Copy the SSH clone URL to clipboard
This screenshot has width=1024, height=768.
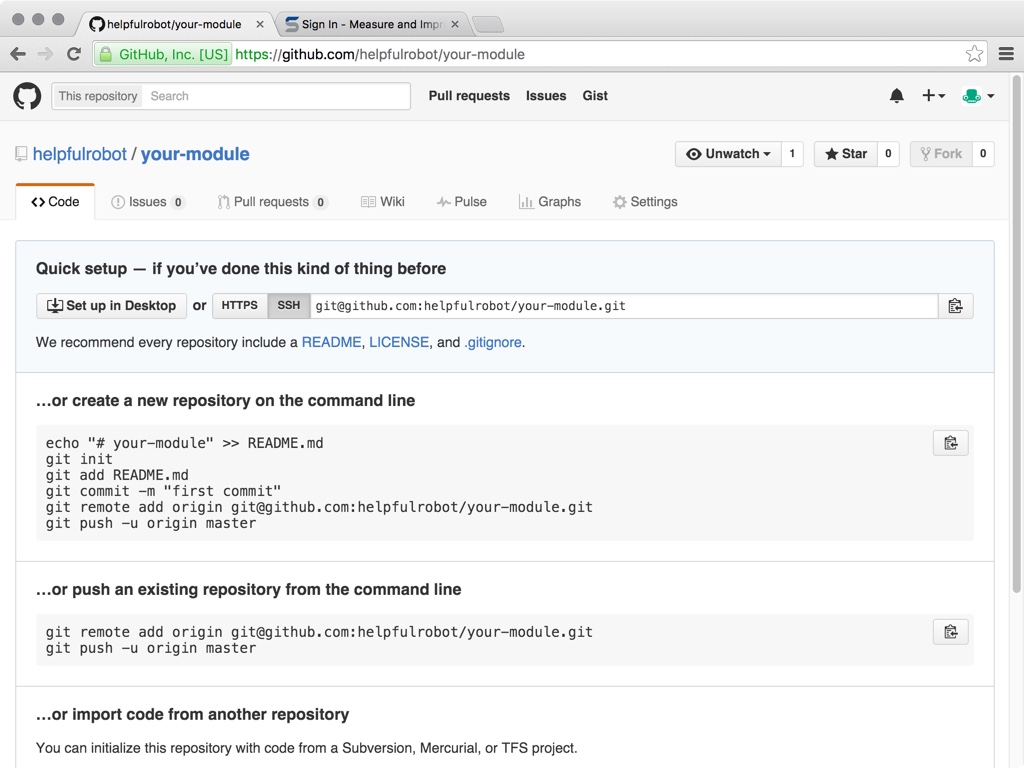pos(955,306)
